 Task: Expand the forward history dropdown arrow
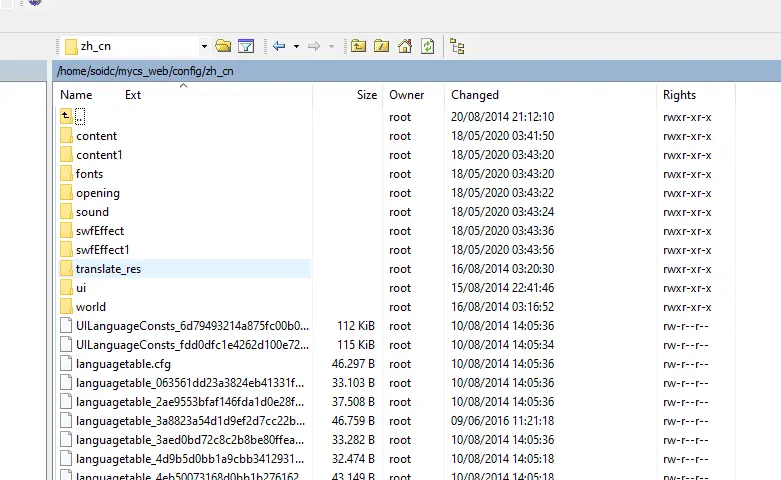coord(331,46)
